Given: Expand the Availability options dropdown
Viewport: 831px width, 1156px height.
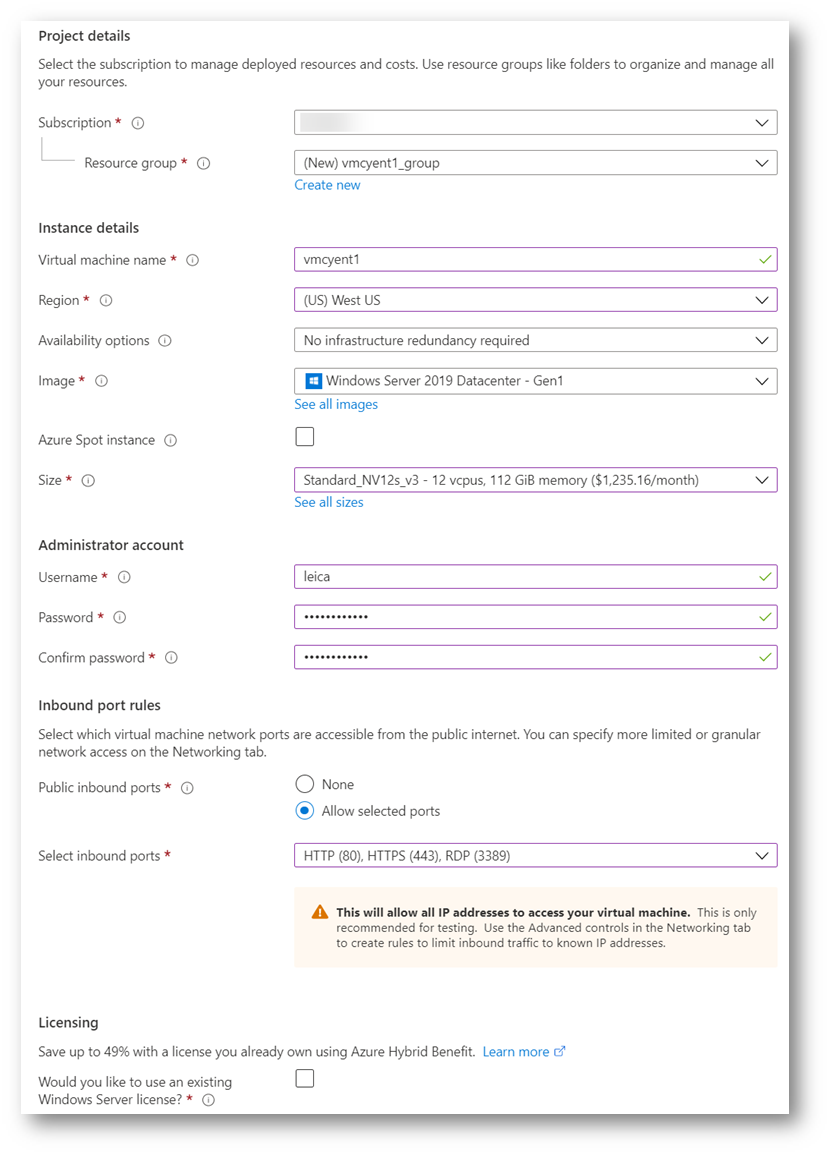Looking at the screenshot, I should (536, 340).
